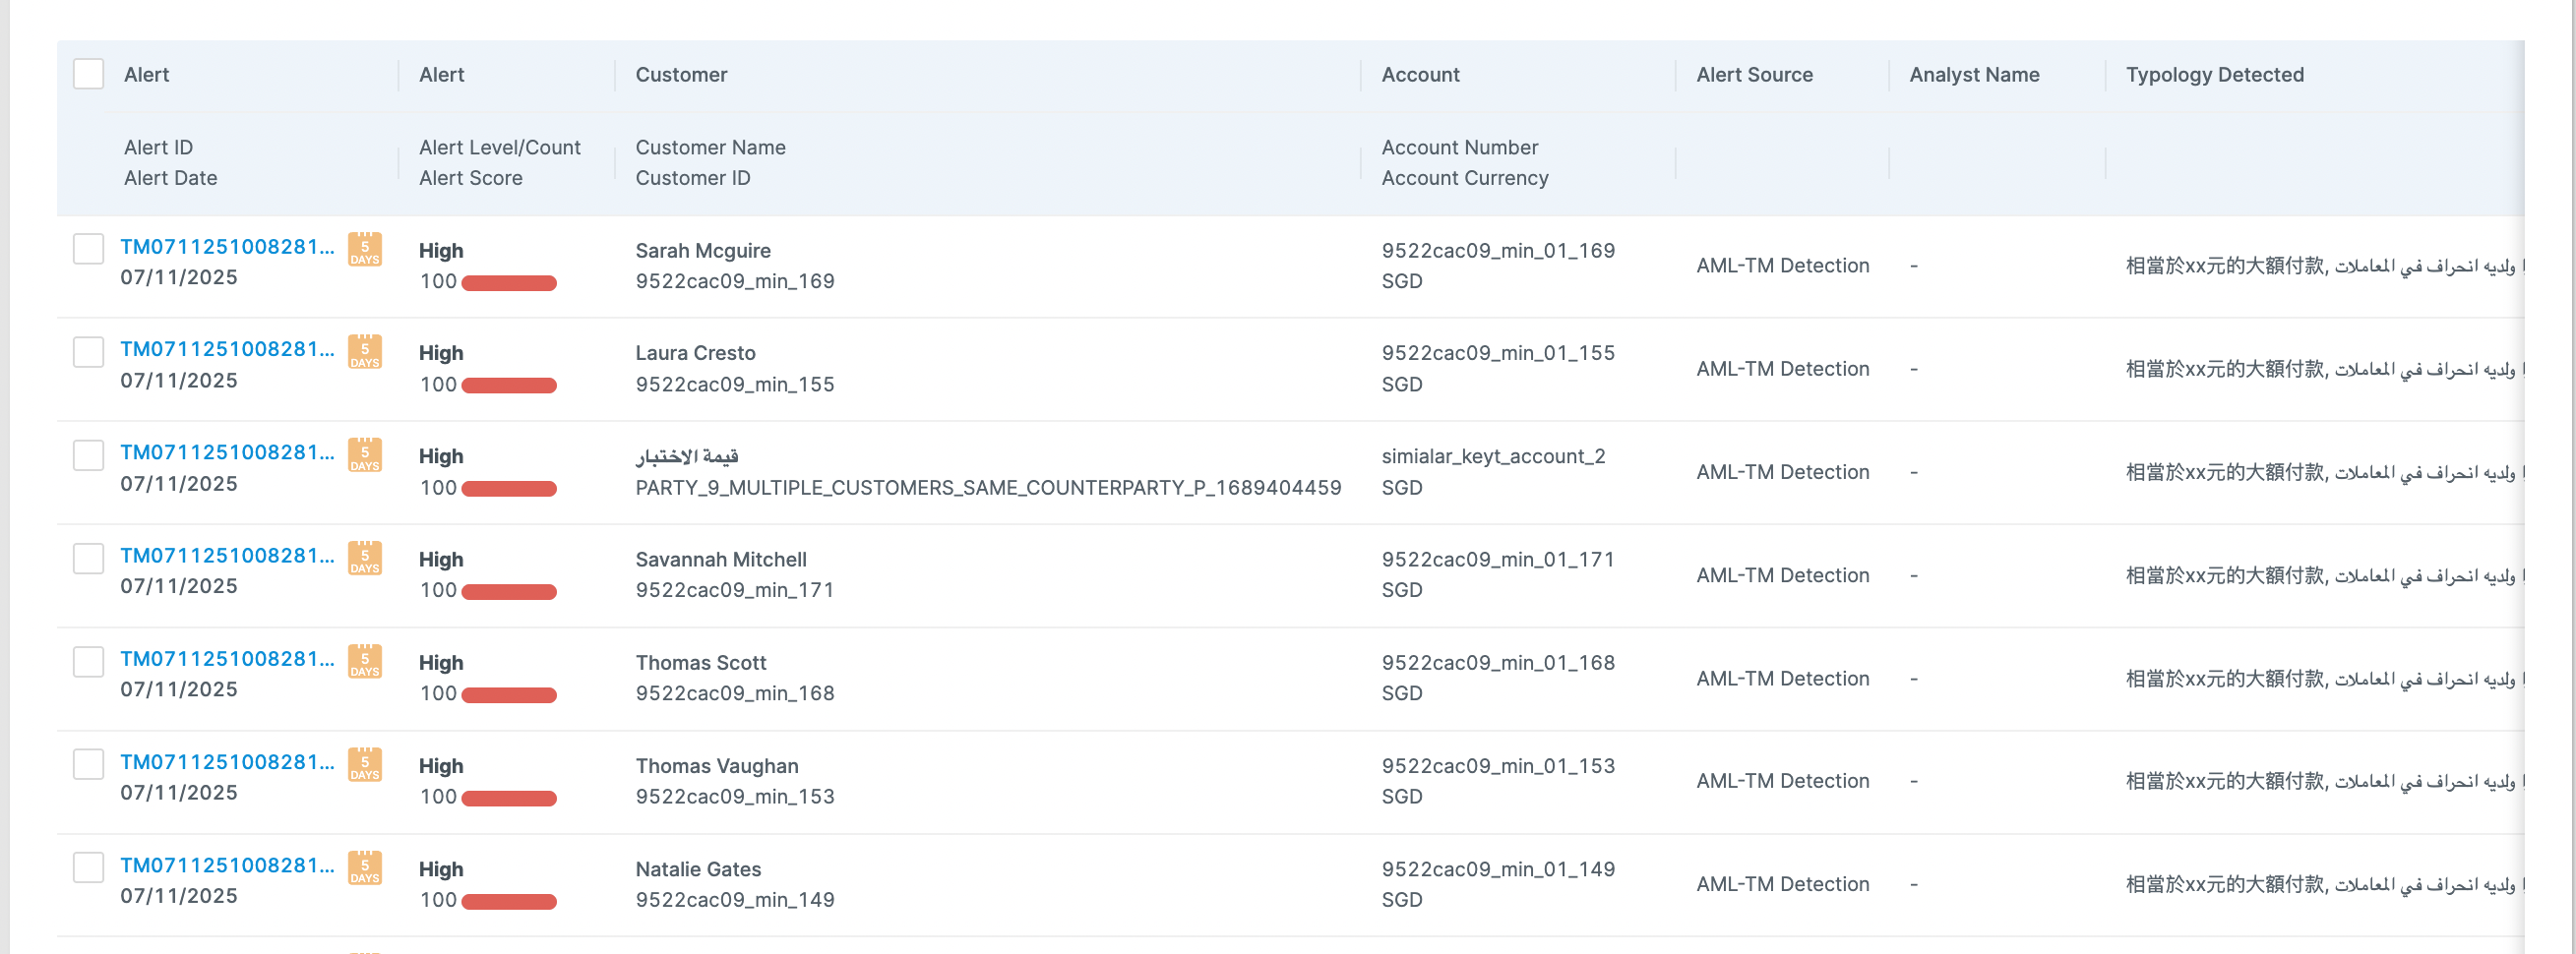Select the checkbox for Sarah Mcguire's alert
This screenshot has height=954, width=2576.
tap(89, 249)
